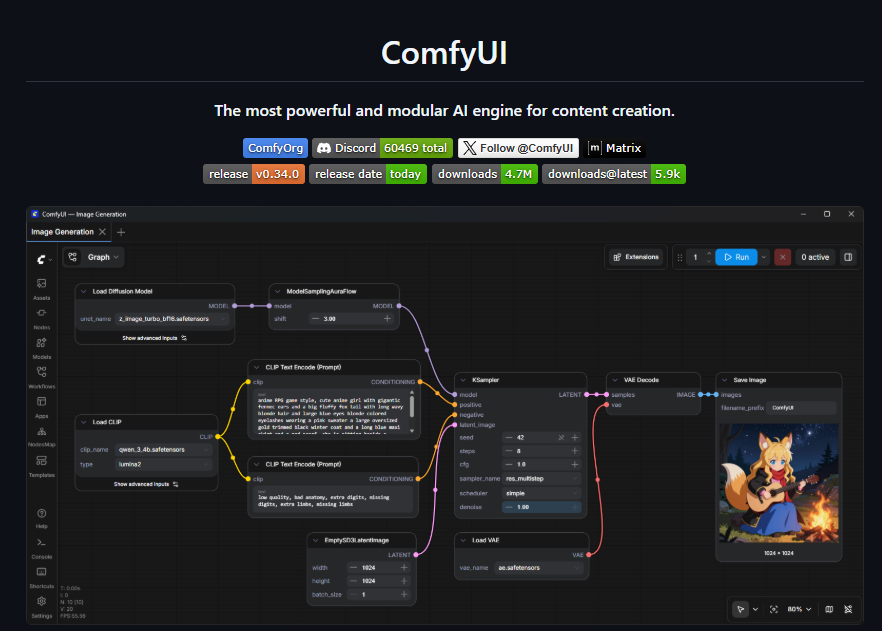Click the filename_prefix ComfyUI input field
This screenshot has width=882, height=631.
[803, 408]
